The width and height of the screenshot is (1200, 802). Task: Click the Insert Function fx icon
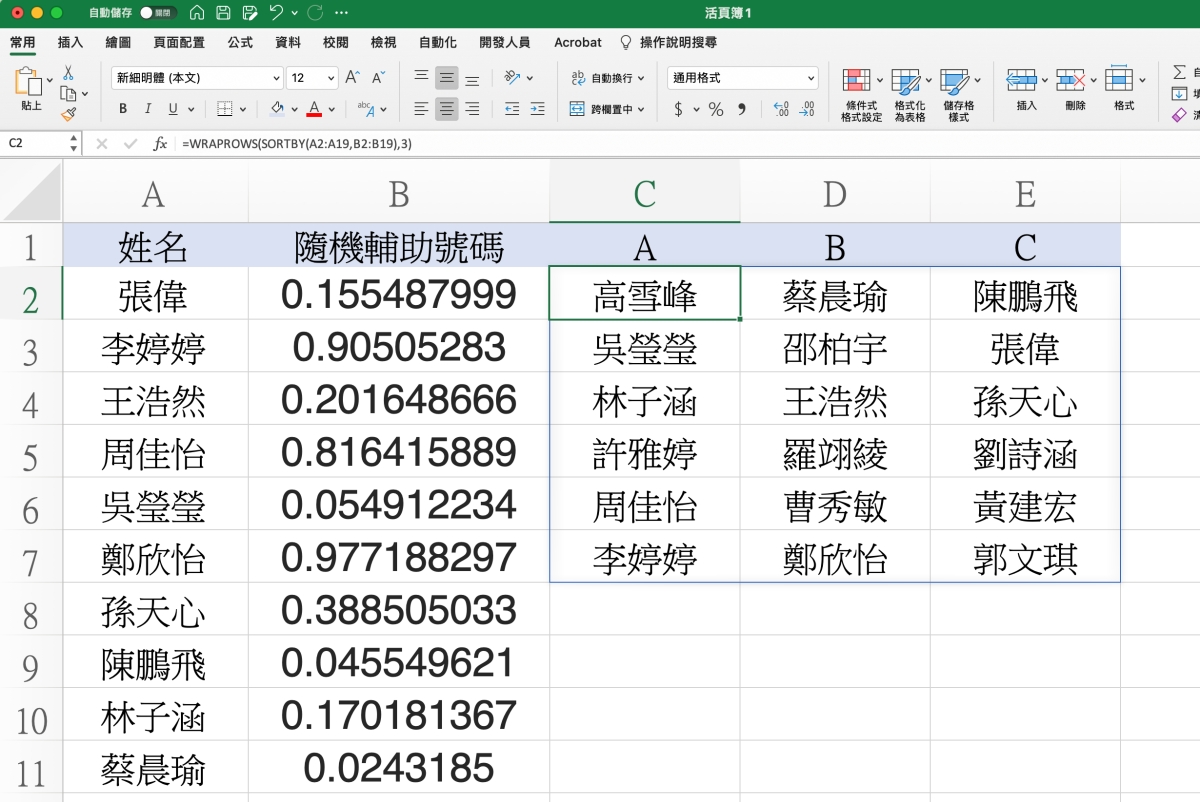tap(160, 144)
